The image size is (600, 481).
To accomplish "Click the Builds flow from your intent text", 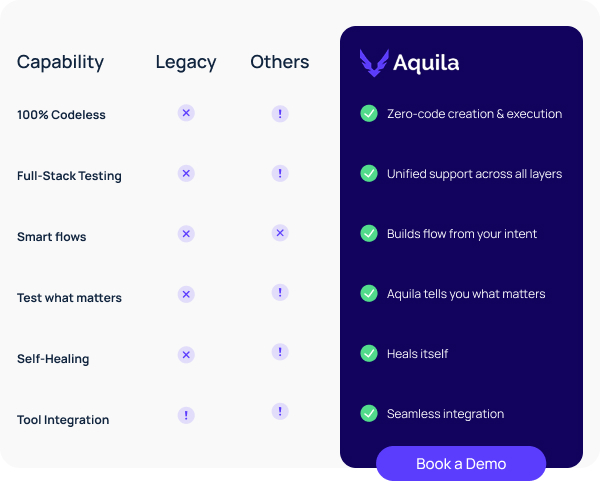I will 462,234.
